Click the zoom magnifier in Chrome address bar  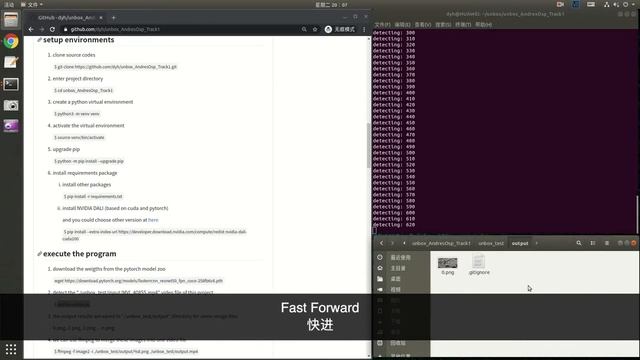tap(304, 29)
